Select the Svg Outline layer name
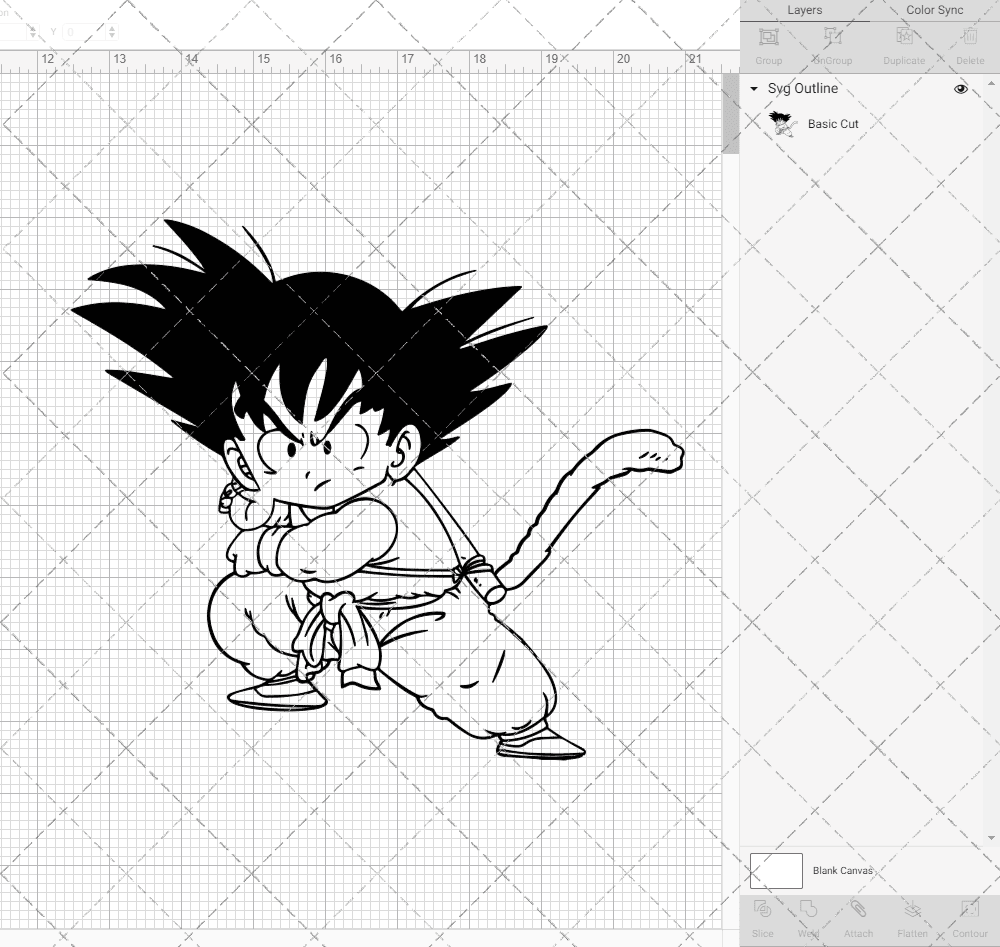The image size is (1000, 947). [x=802, y=89]
